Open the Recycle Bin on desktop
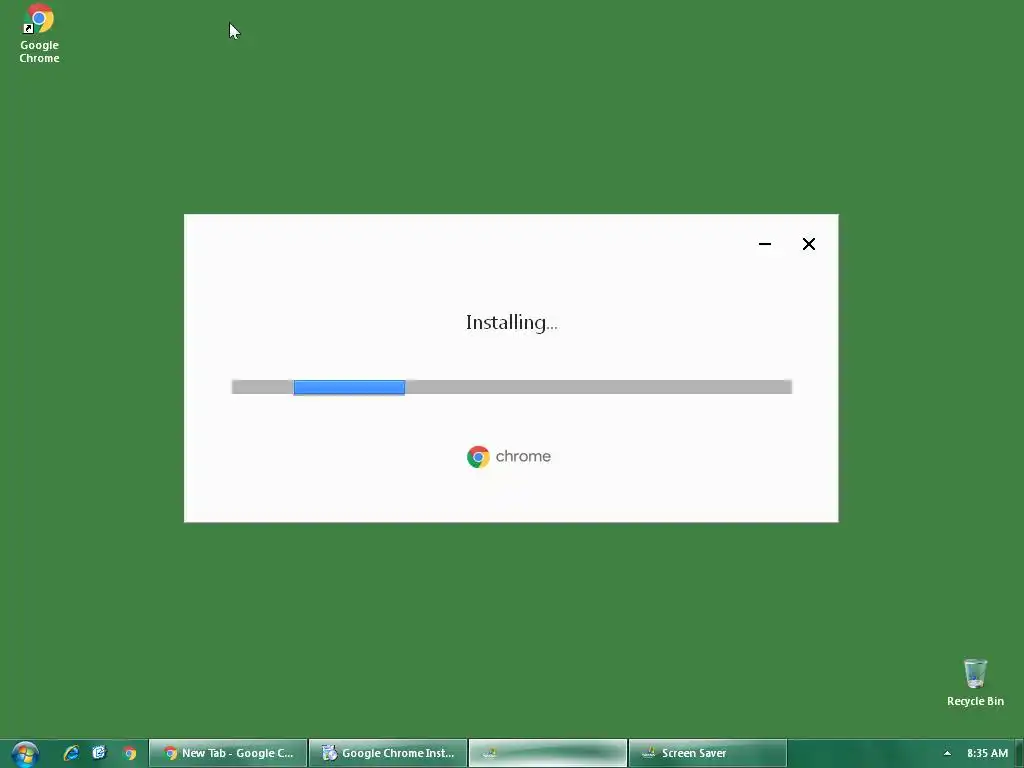The width and height of the screenshot is (1024, 768). coord(975,683)
